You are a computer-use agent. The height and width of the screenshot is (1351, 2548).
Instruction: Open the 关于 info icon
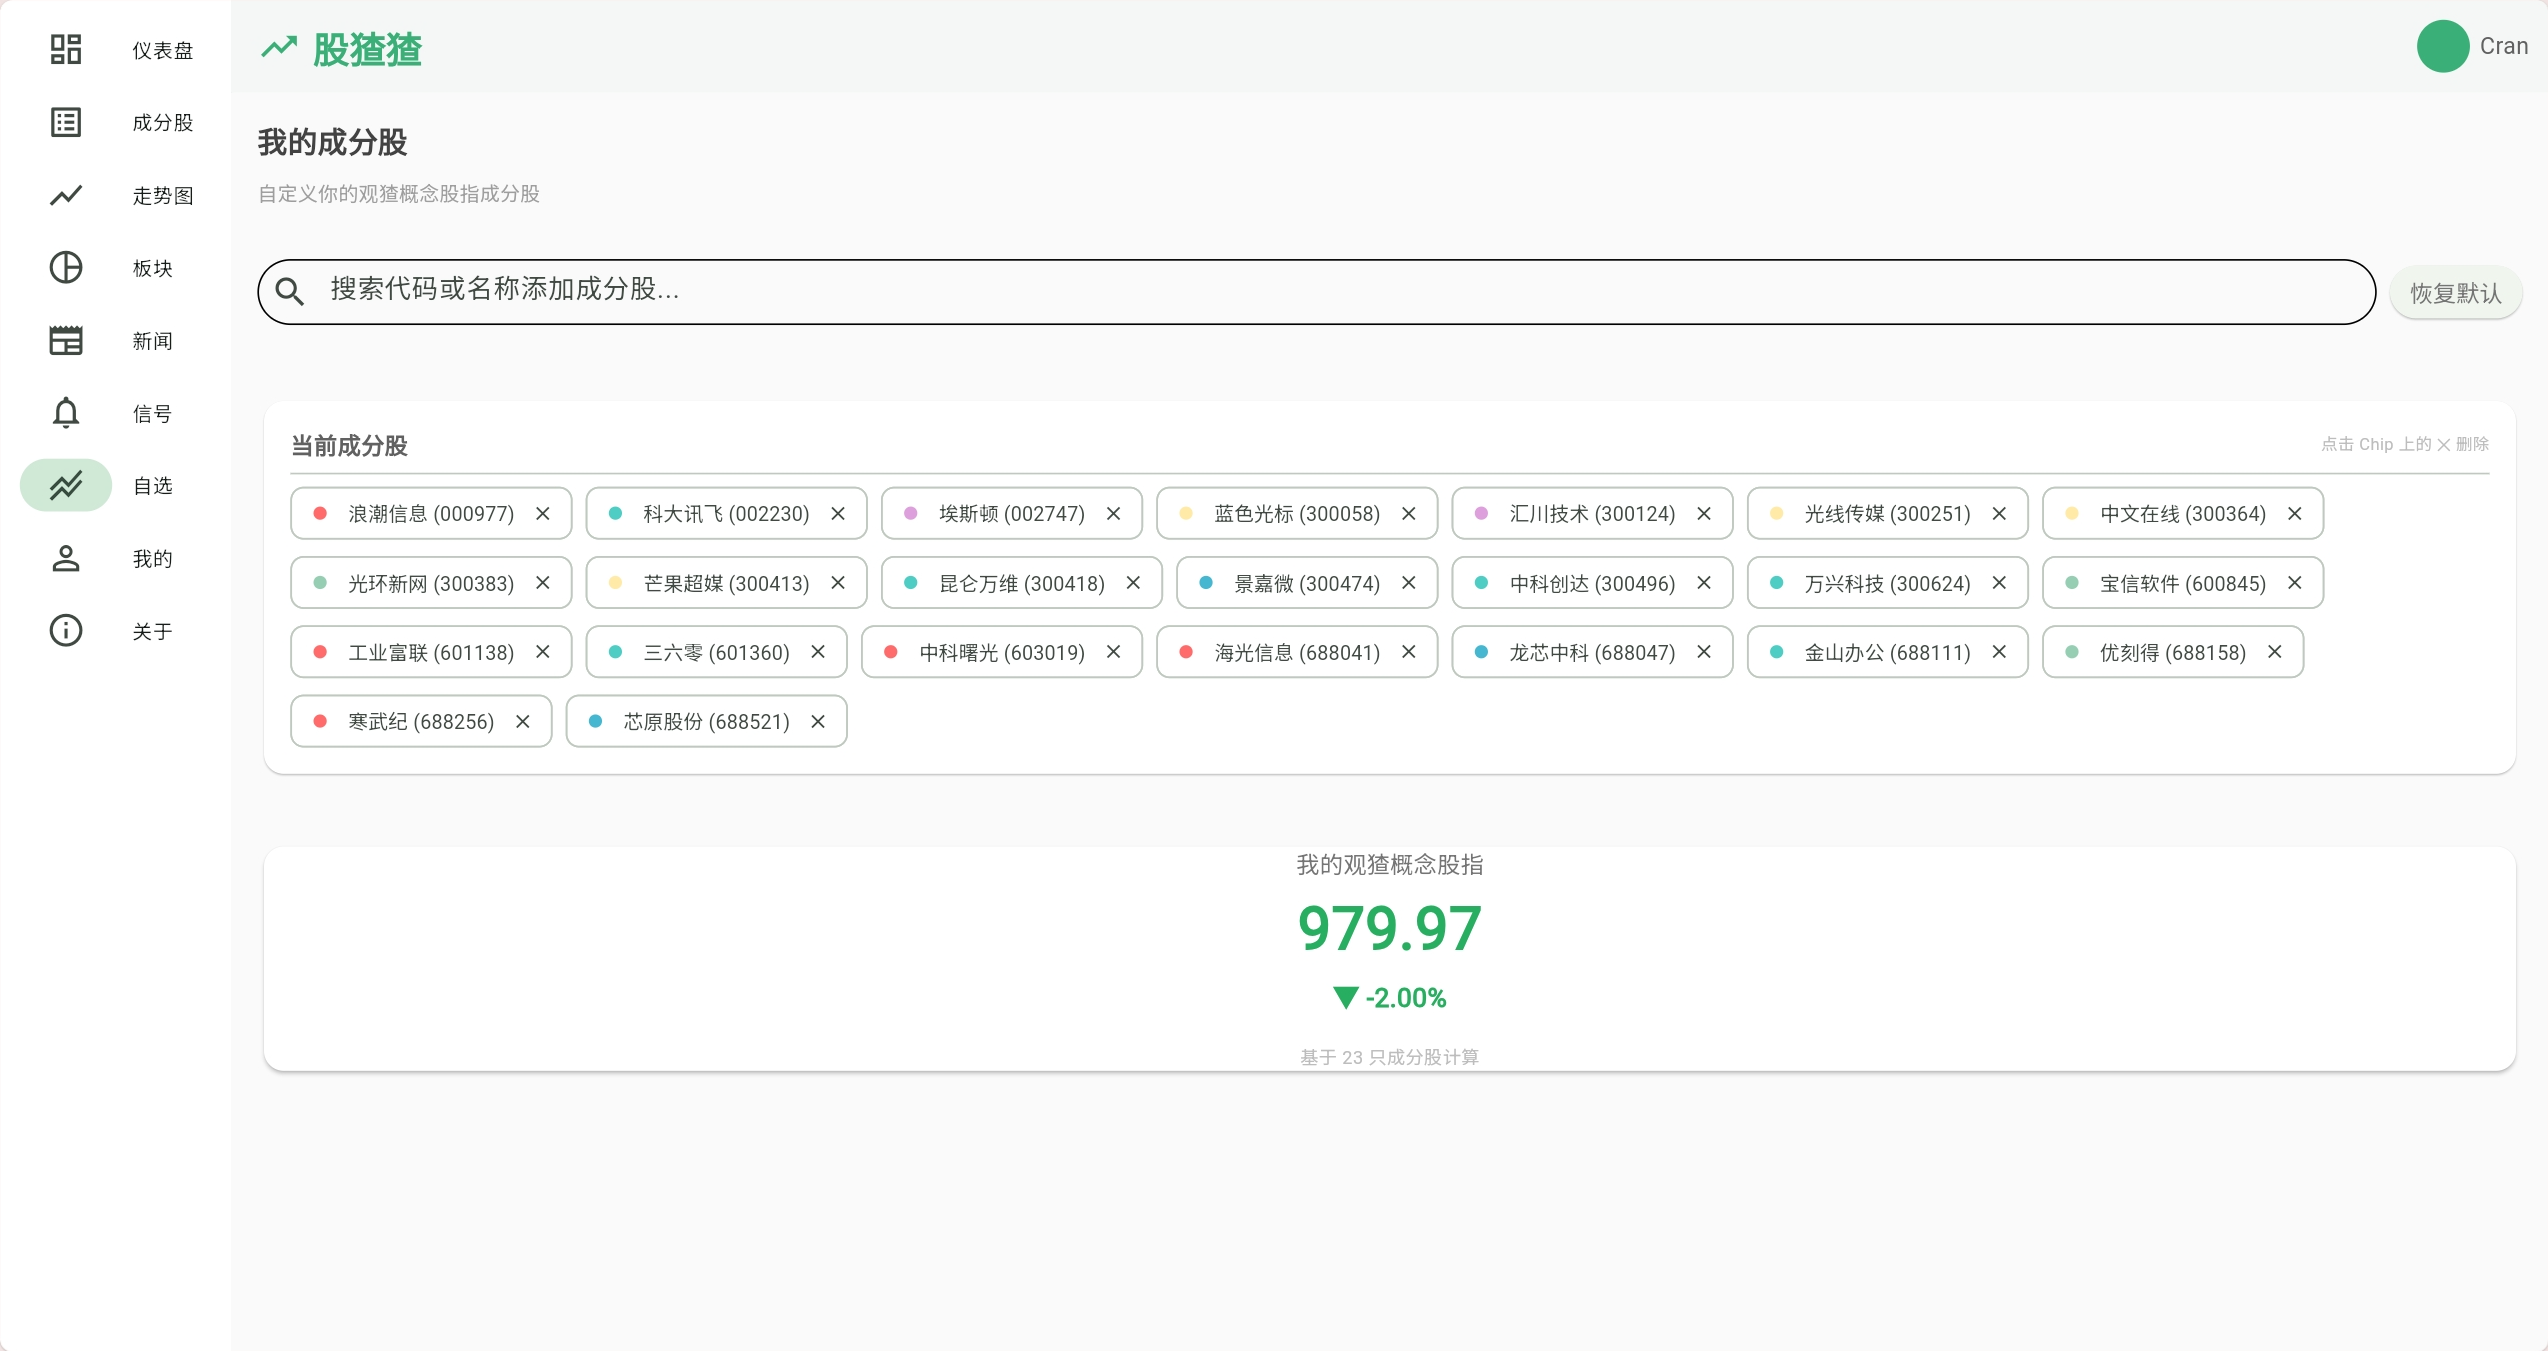(66, 630)
